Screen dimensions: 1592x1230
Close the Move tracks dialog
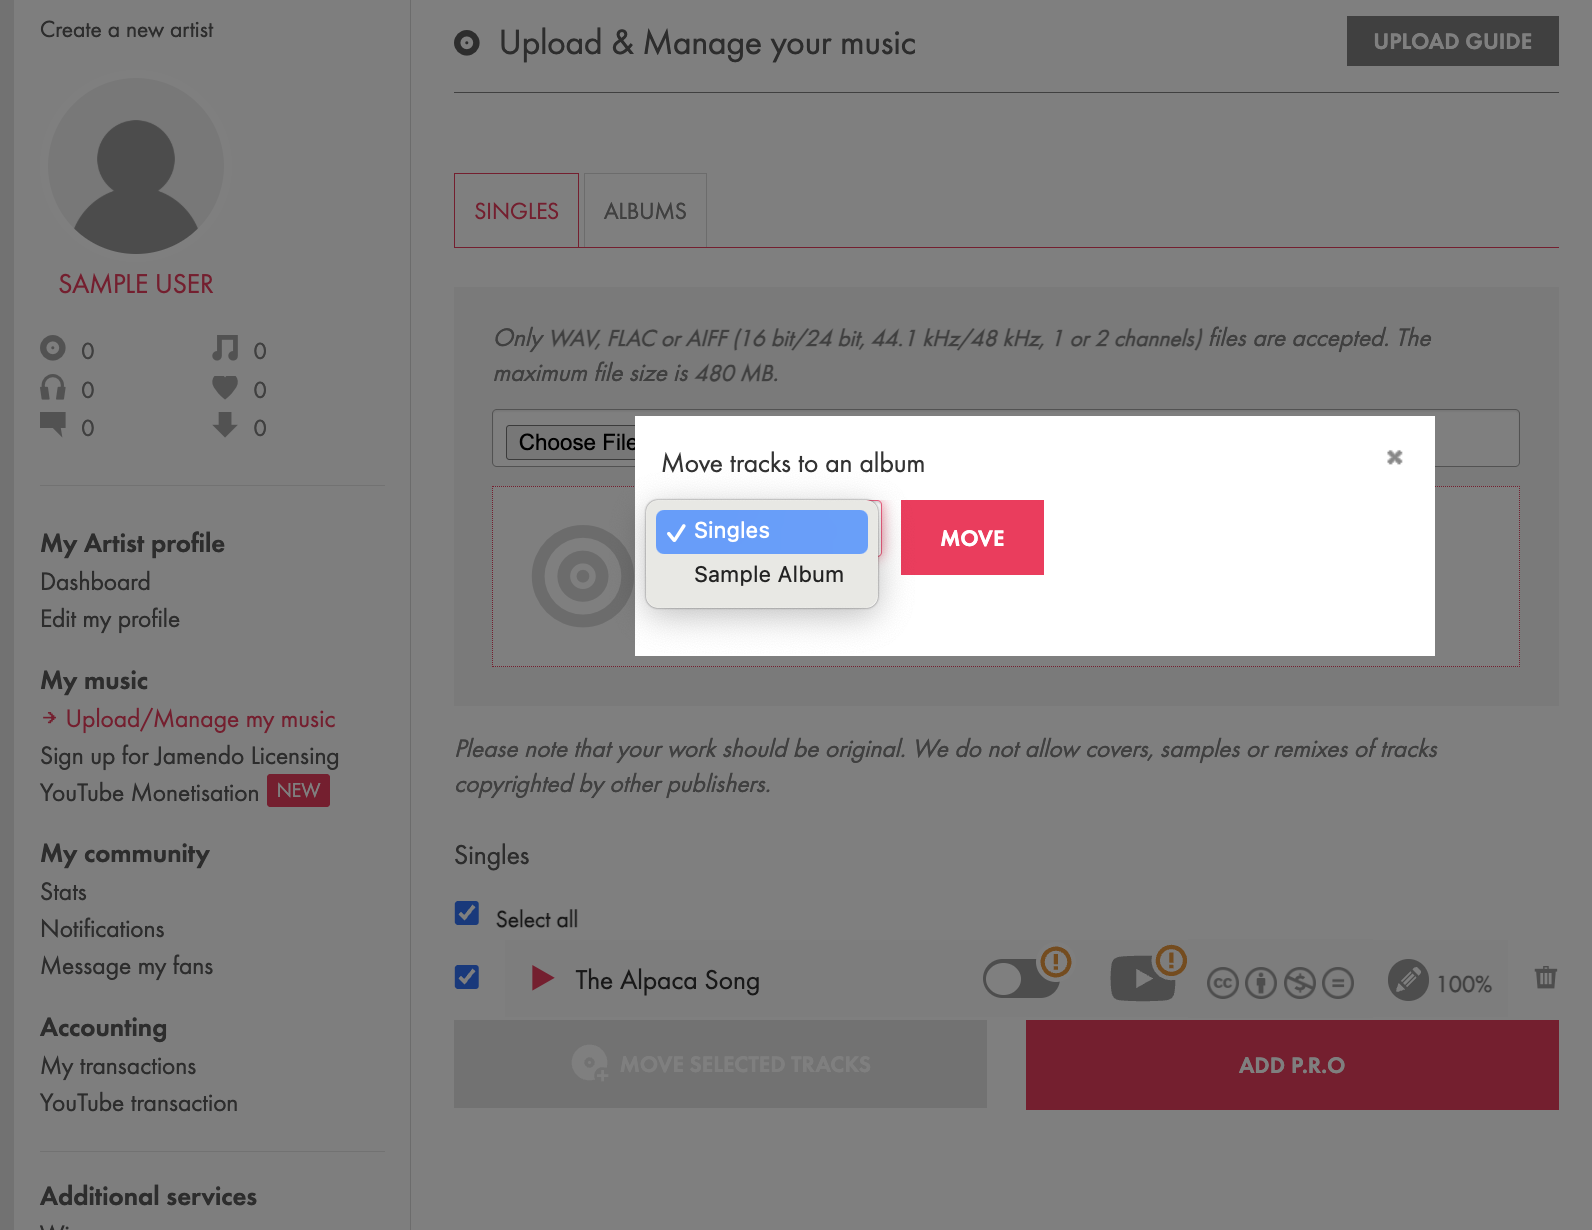pyautogui.click(x=1394, y=457)
